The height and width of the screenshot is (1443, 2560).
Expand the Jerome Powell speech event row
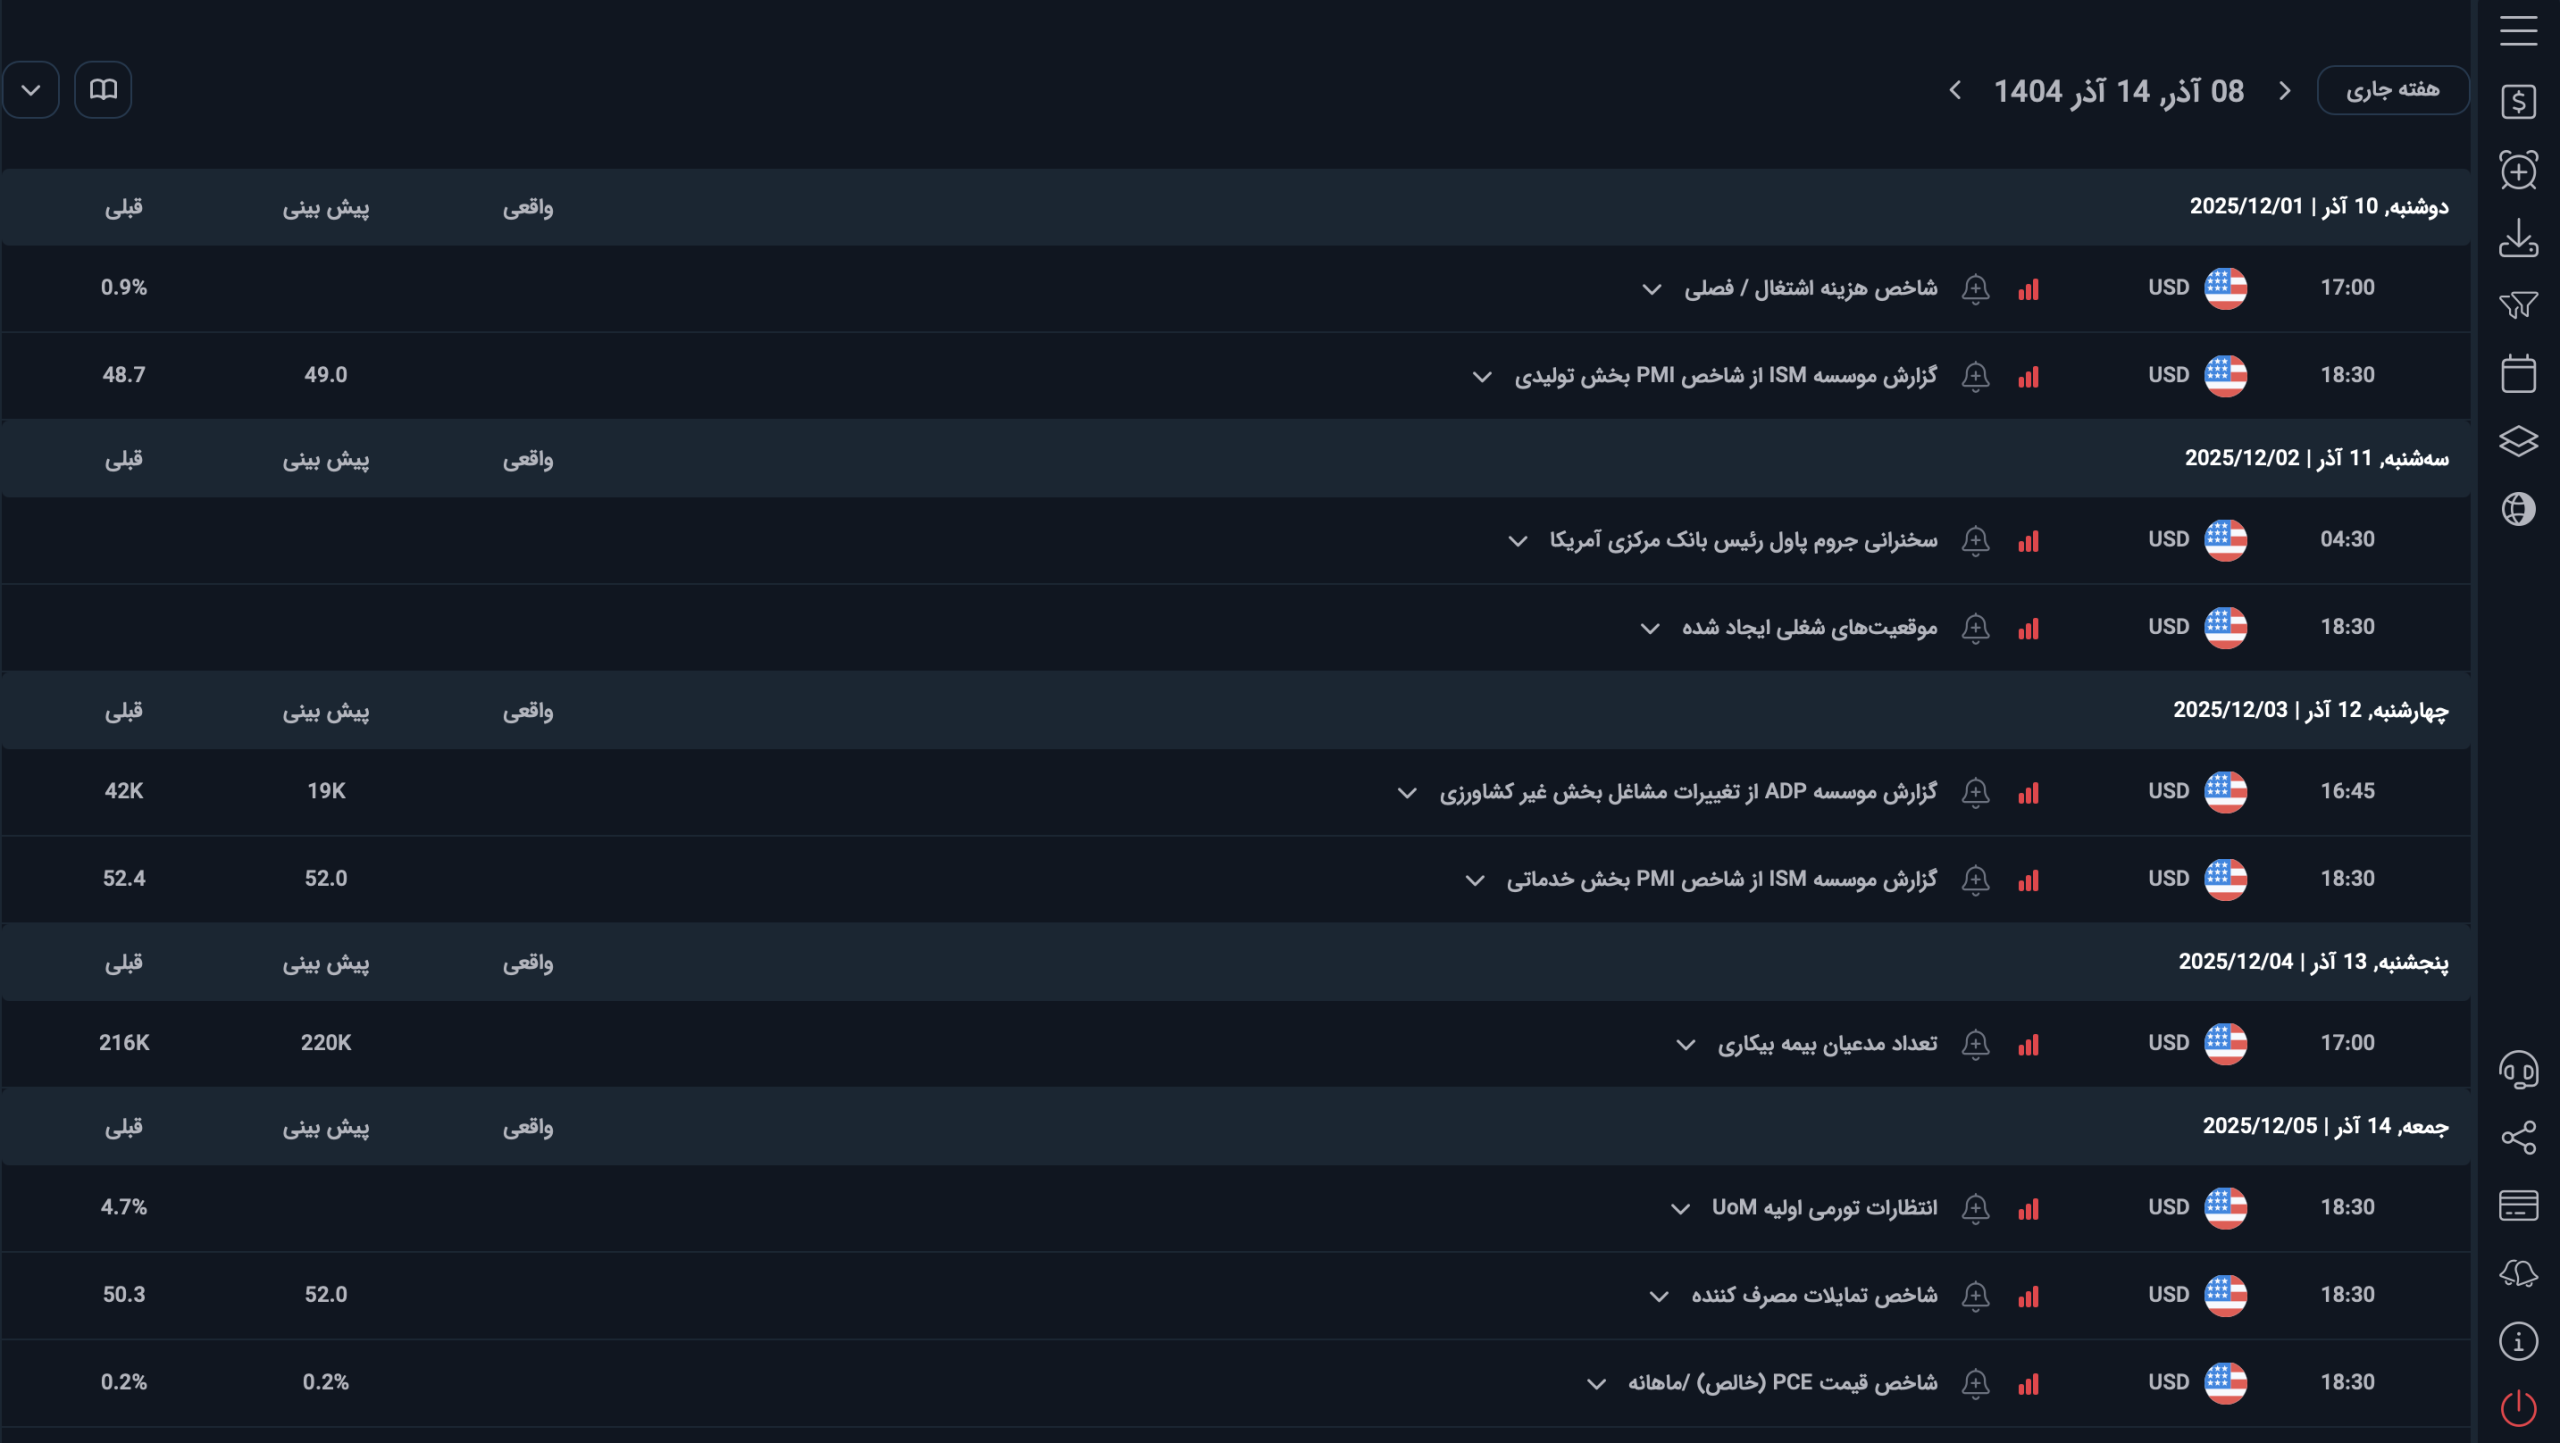pos(1517,541)
